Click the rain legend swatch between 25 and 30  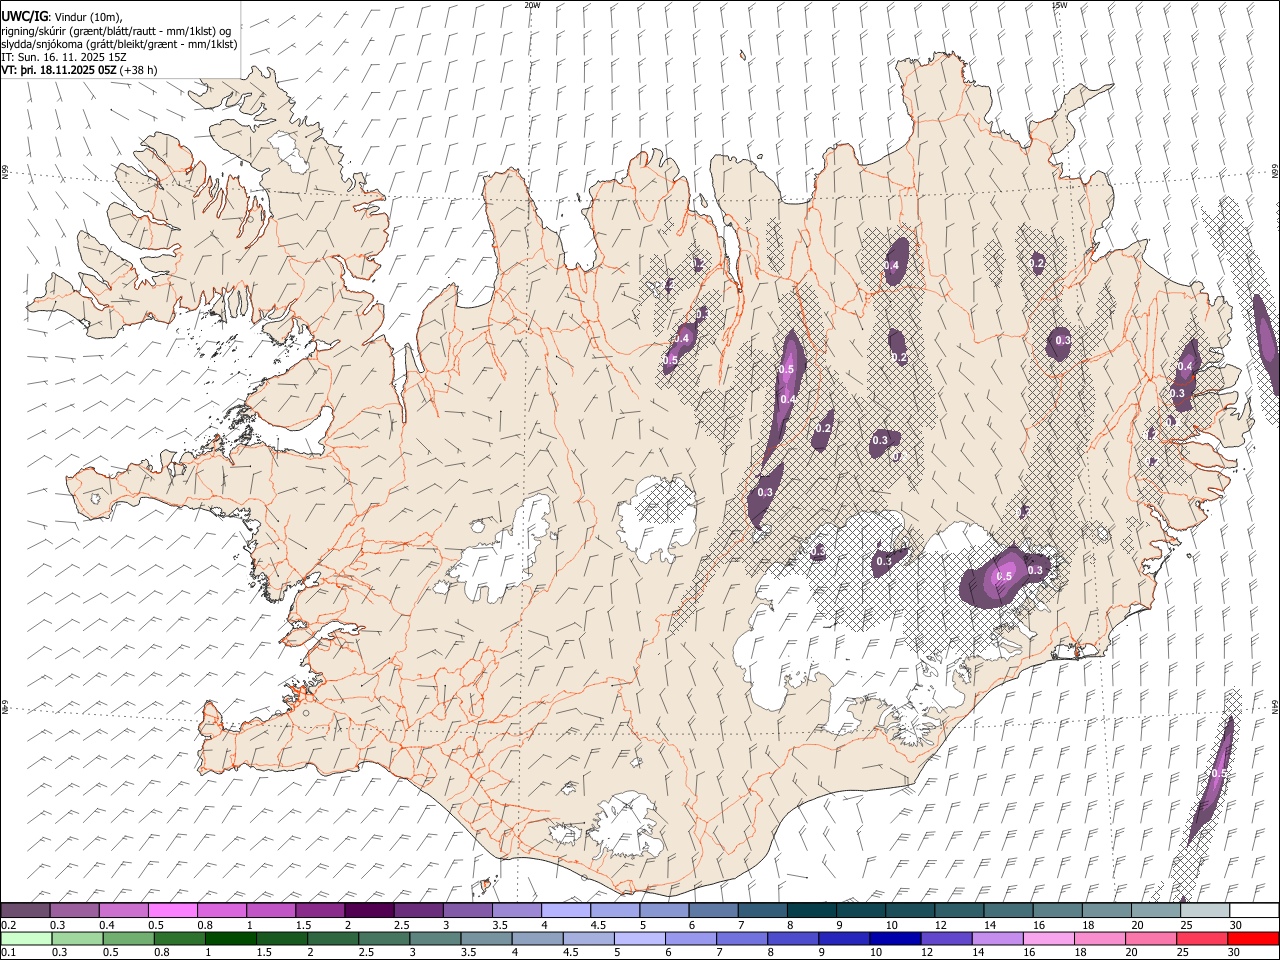click(x=1200, y=938)
